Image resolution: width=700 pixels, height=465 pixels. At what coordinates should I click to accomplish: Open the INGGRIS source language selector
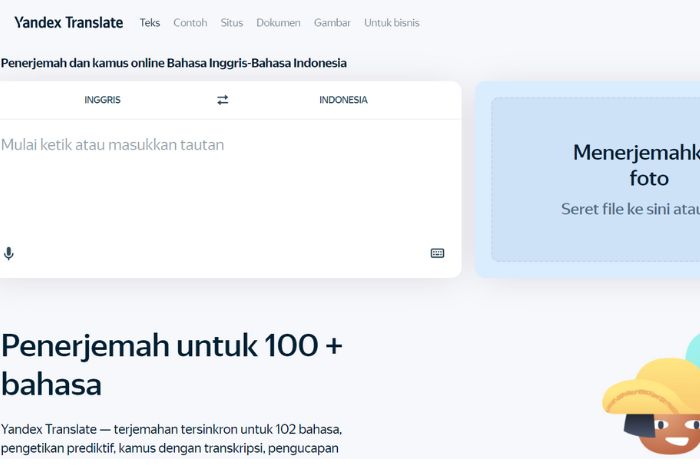click(x=102, y=100)
